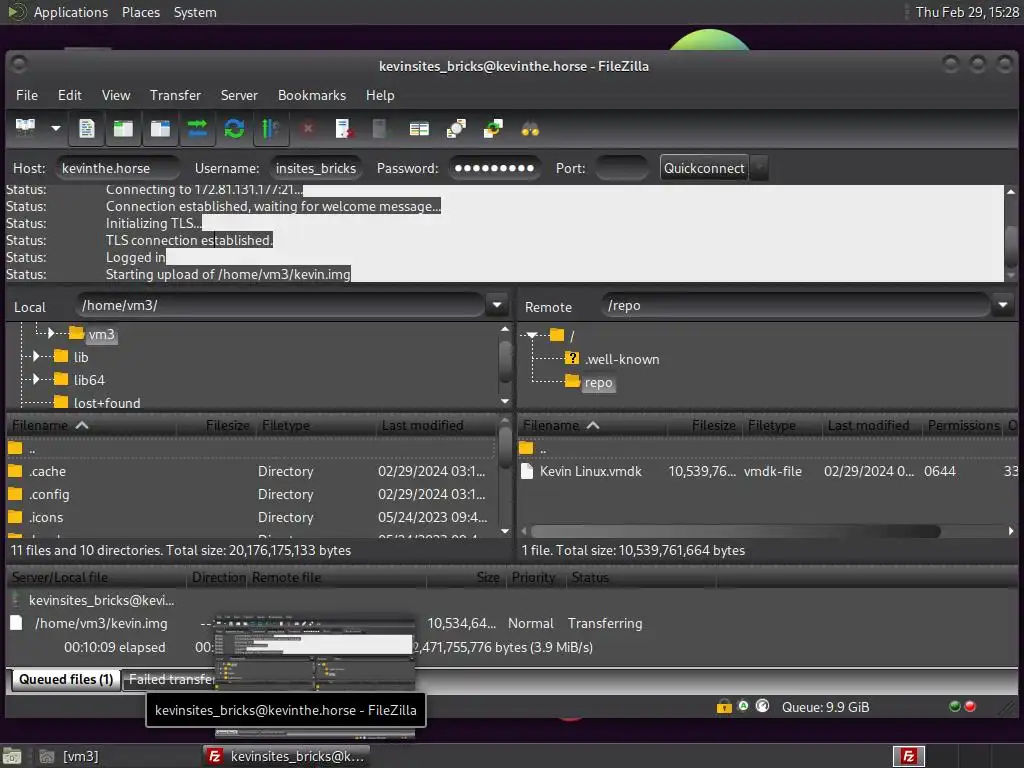
Task: Click the FileZilla tray icon in bottom panel
Action: point(908,756)
